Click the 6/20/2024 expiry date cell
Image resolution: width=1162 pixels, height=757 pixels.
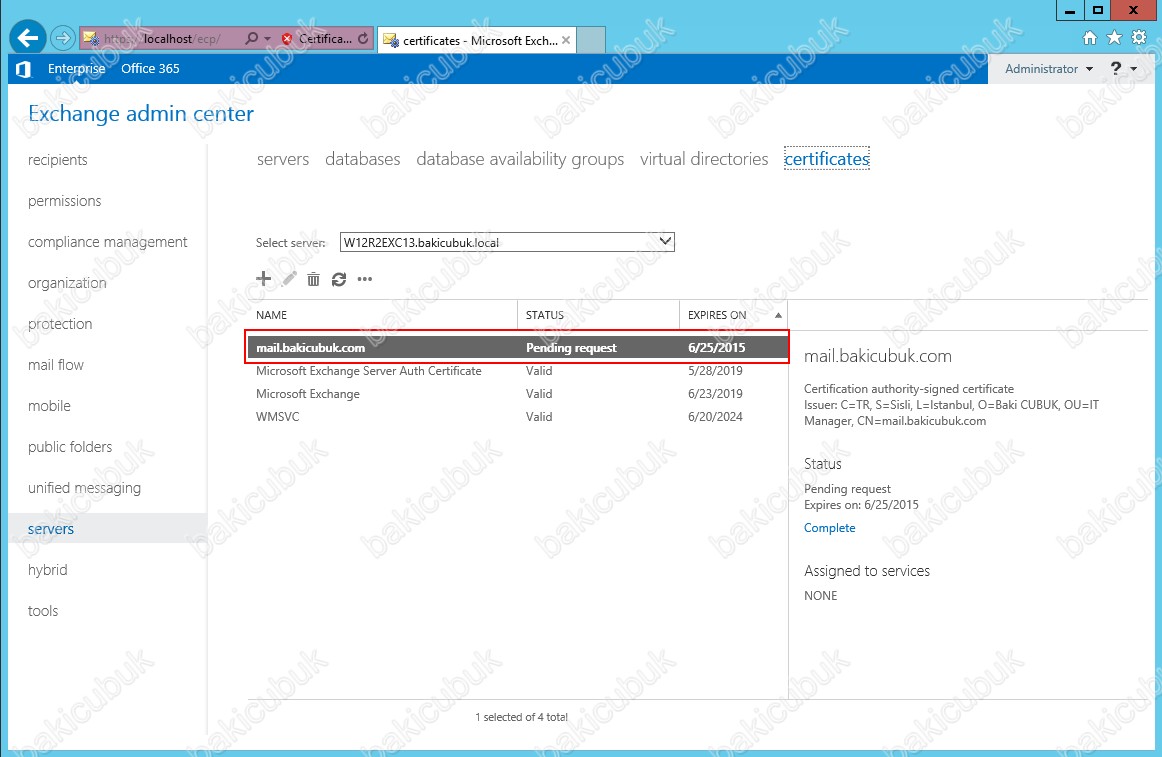coord(715,417)
